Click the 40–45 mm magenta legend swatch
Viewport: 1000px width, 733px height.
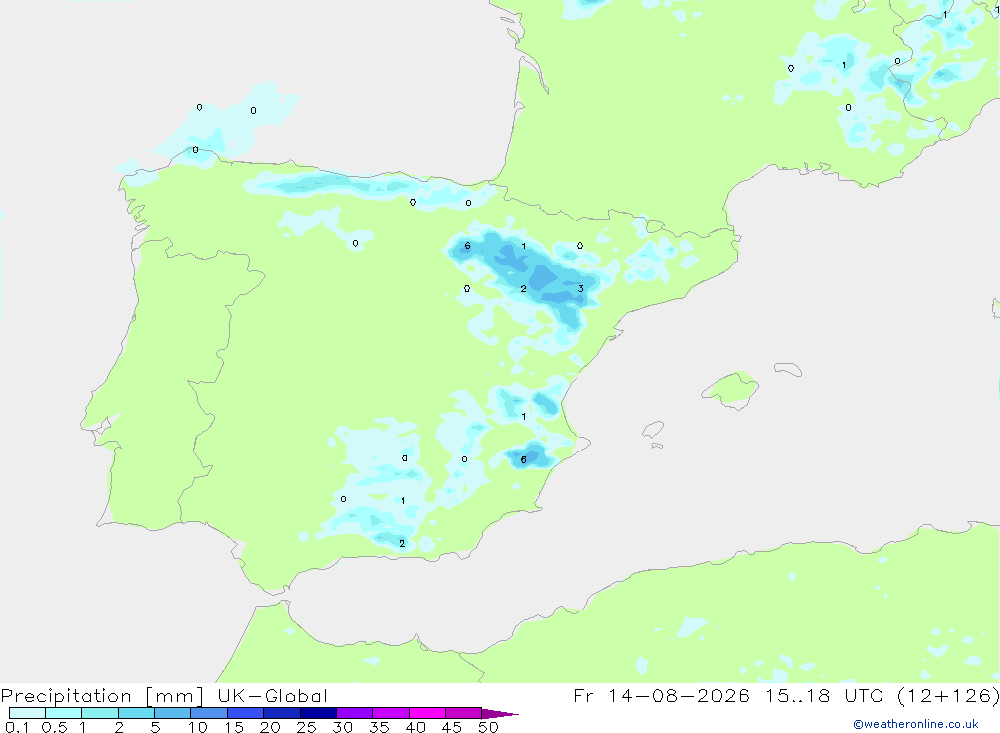427,713
